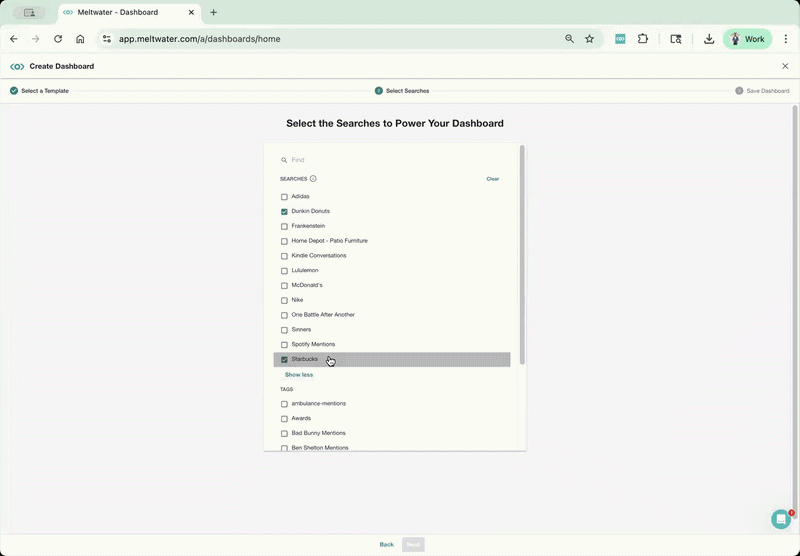Check the Frankenstein search checkbox

284,226
